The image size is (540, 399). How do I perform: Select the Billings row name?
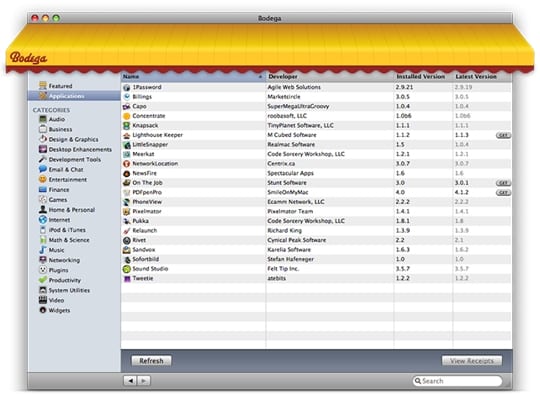pyautogui.click(x=142, y=97)
